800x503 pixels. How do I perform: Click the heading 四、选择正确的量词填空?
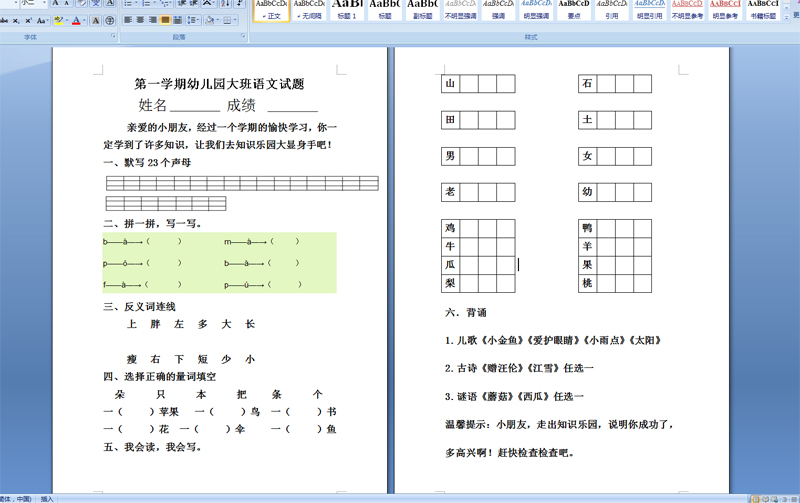click(x=160, y=376)
